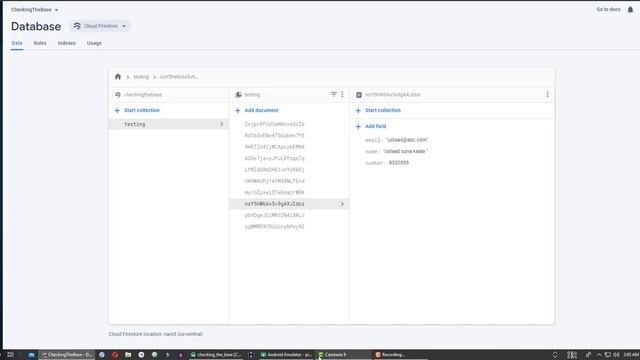640x360 pixels.
Task: Click the home icon in the breadcrumb
Action: click(118, 77)
